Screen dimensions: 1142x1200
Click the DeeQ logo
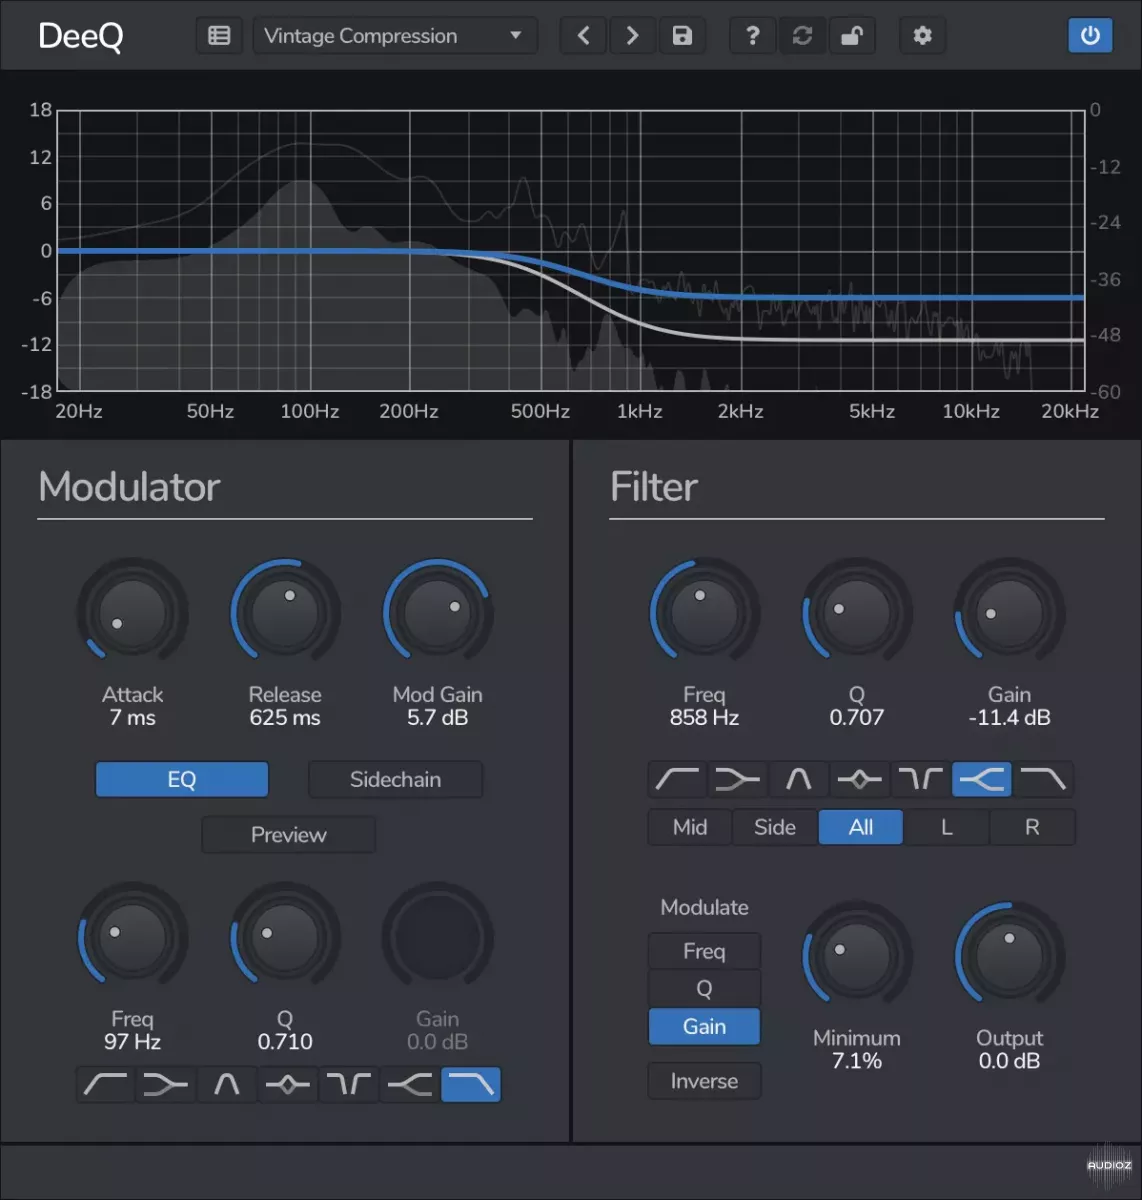pos(81,36)
